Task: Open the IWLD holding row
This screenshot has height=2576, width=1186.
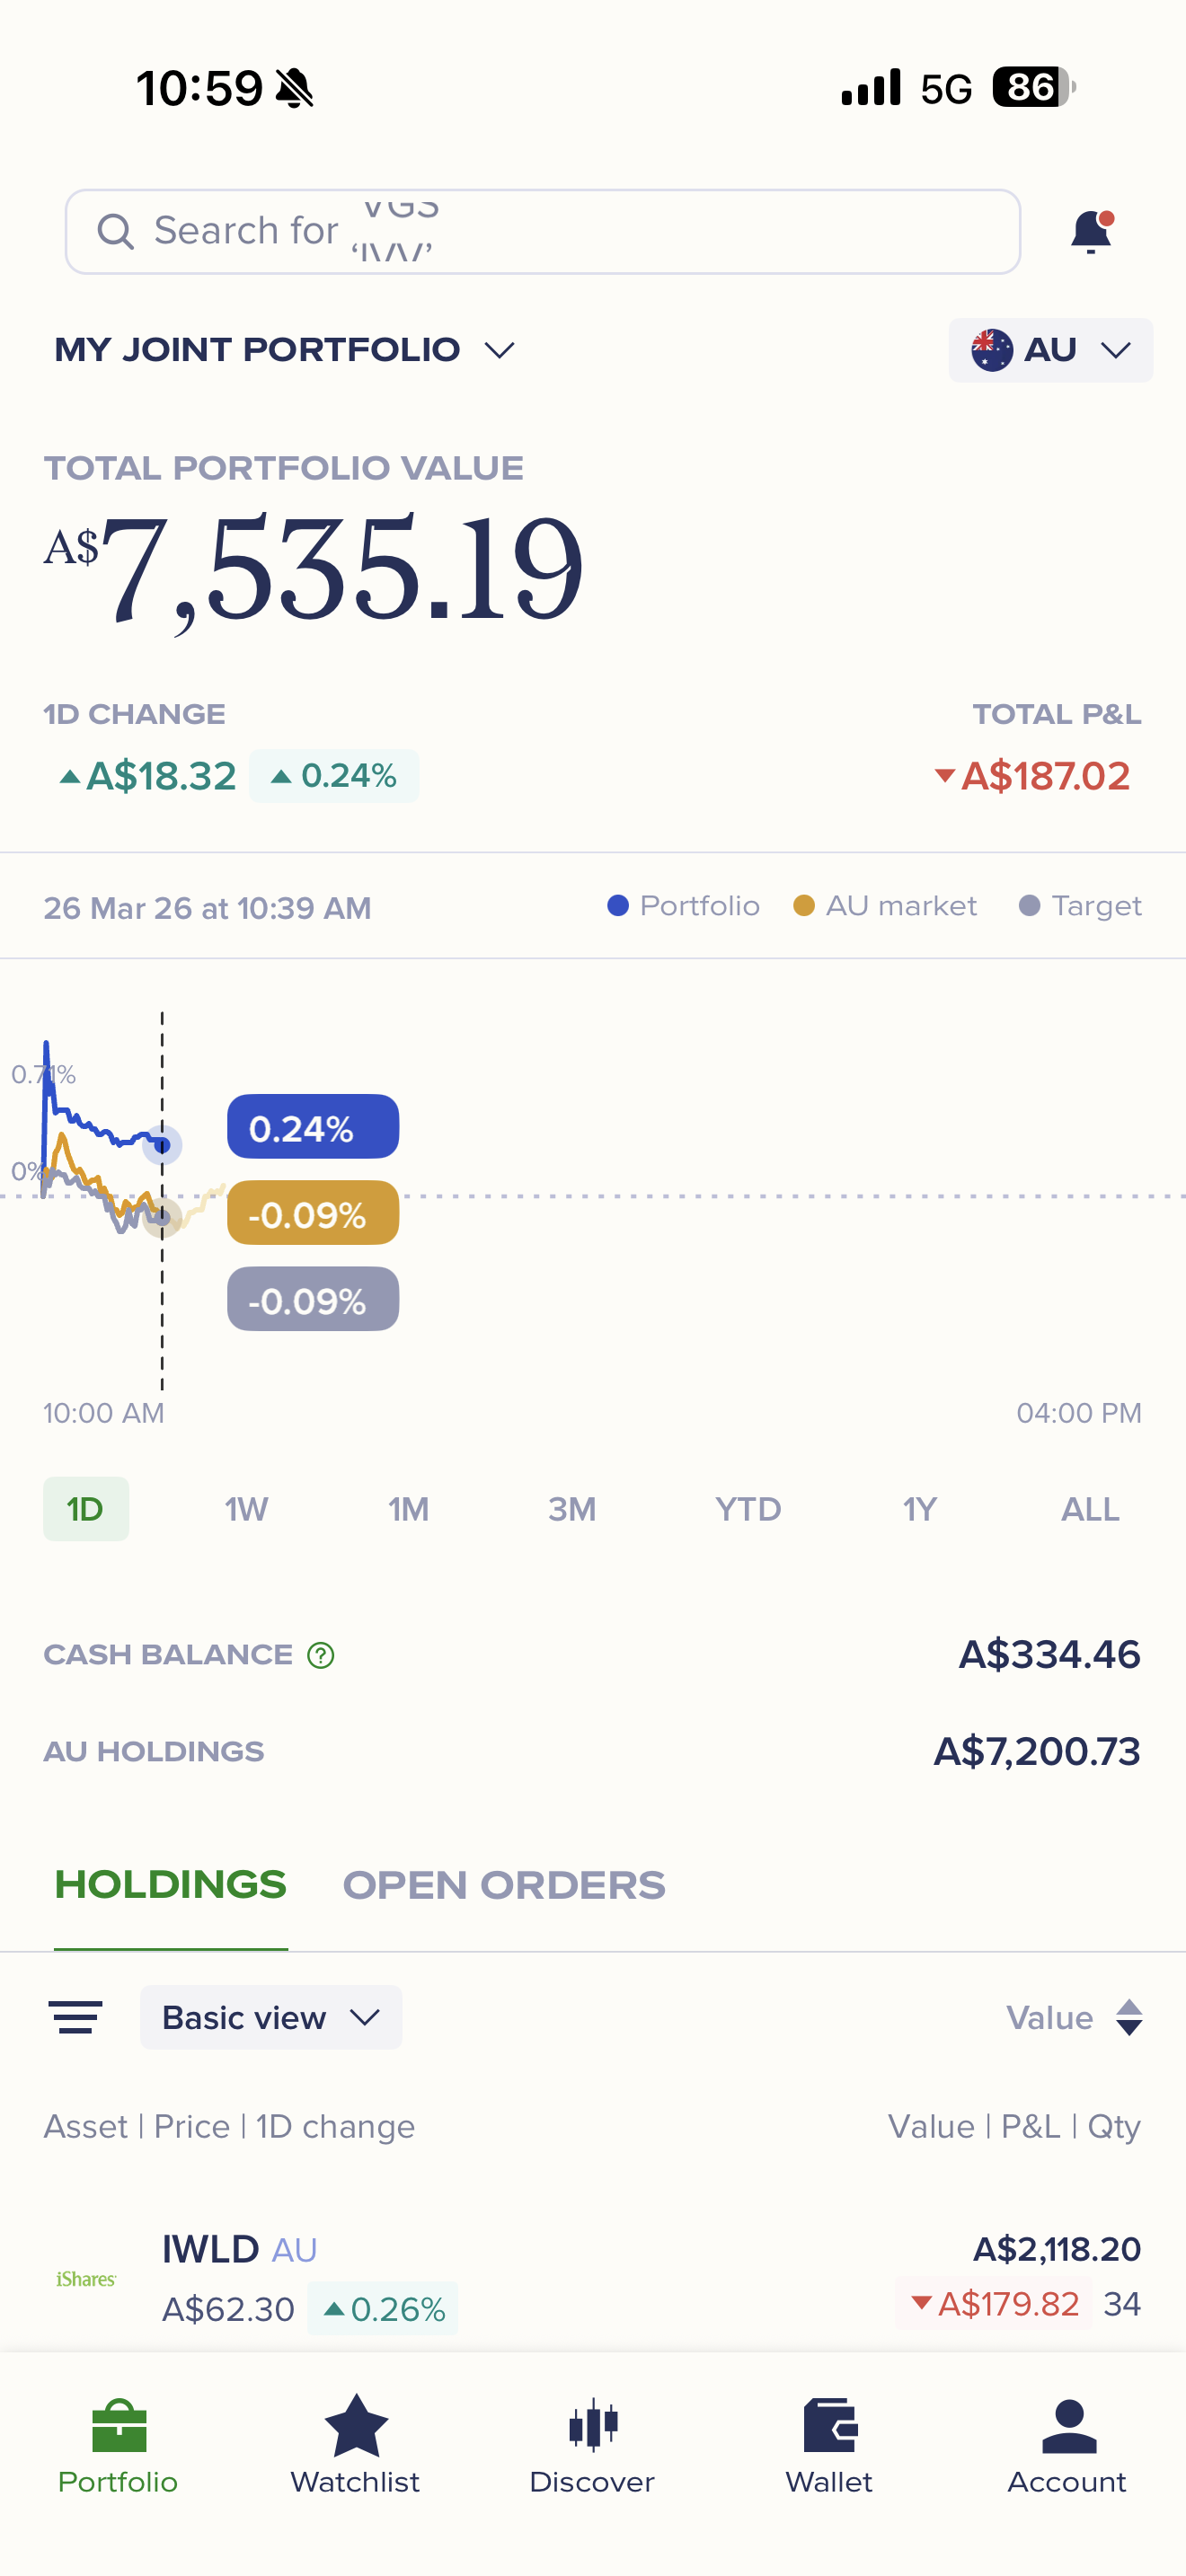Action: coord(593,2277)
